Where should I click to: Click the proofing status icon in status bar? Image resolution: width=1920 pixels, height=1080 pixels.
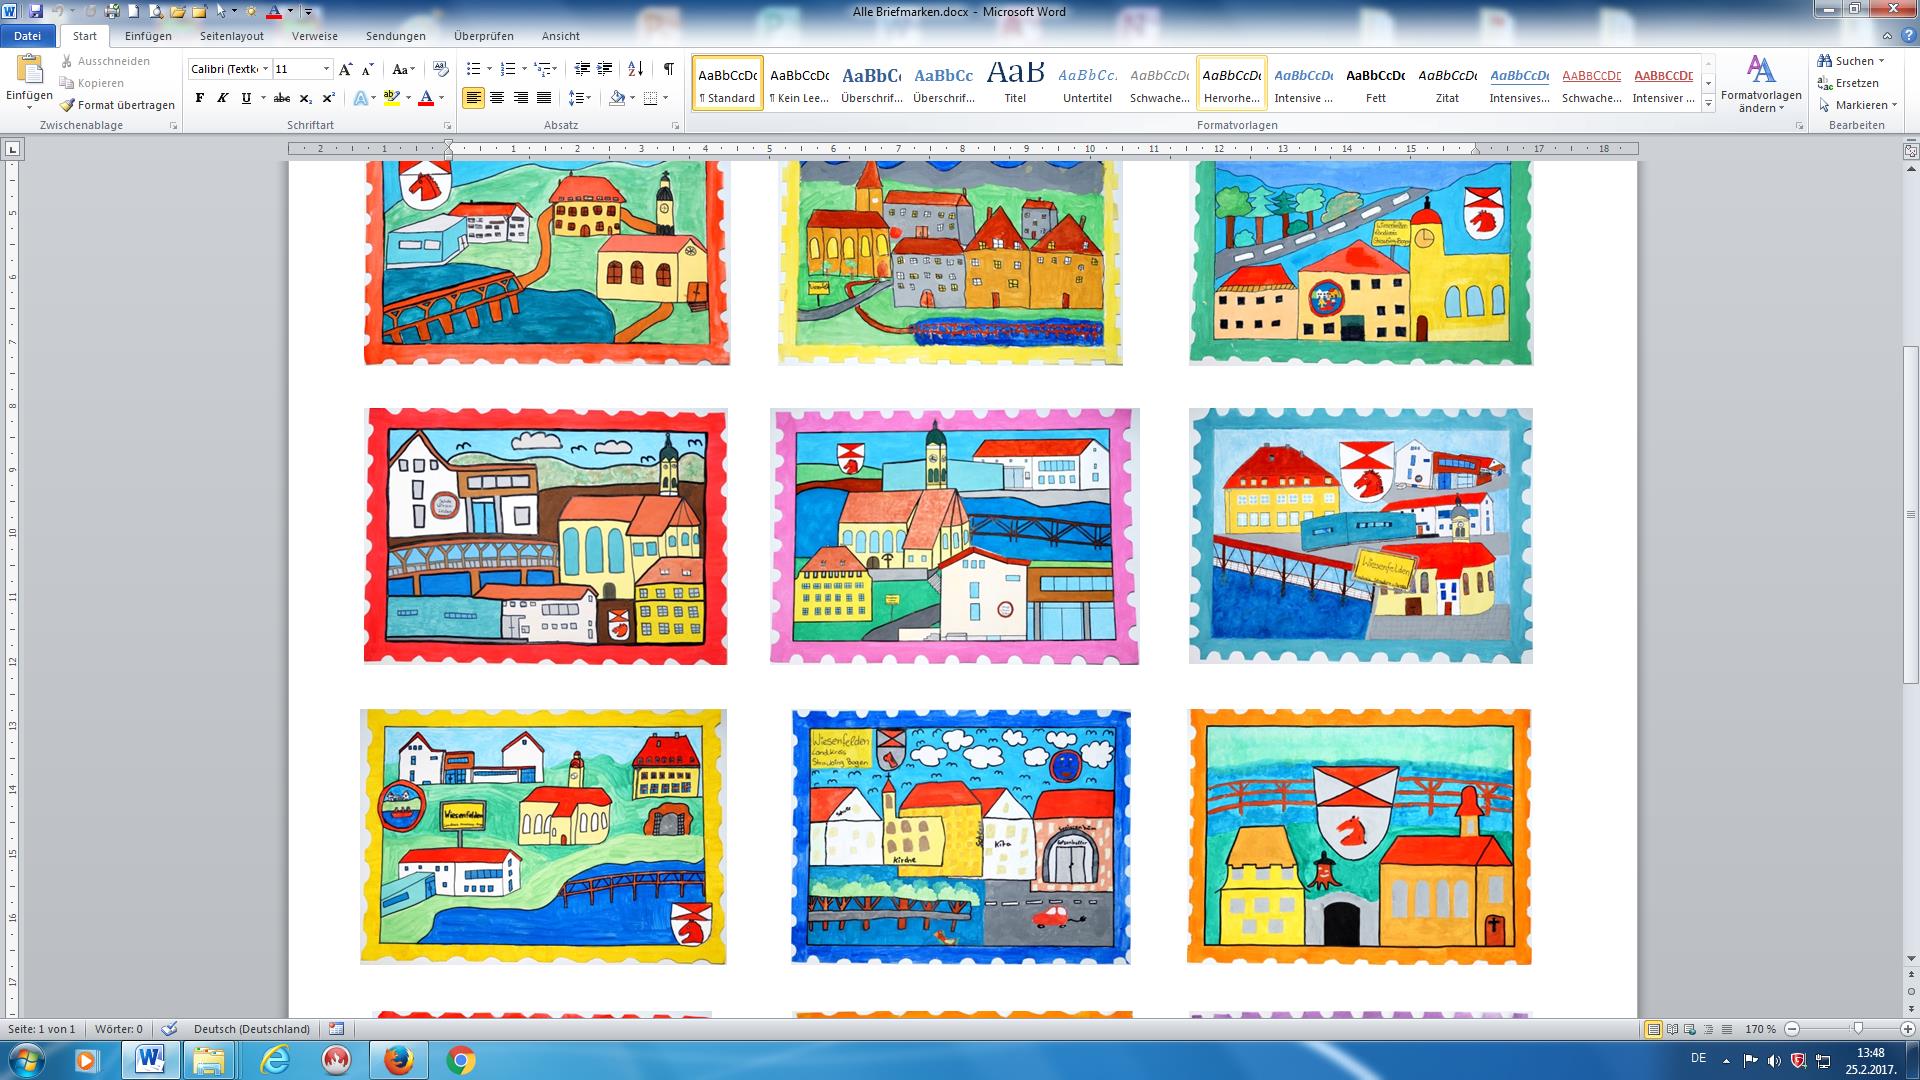click(169, 1029)
